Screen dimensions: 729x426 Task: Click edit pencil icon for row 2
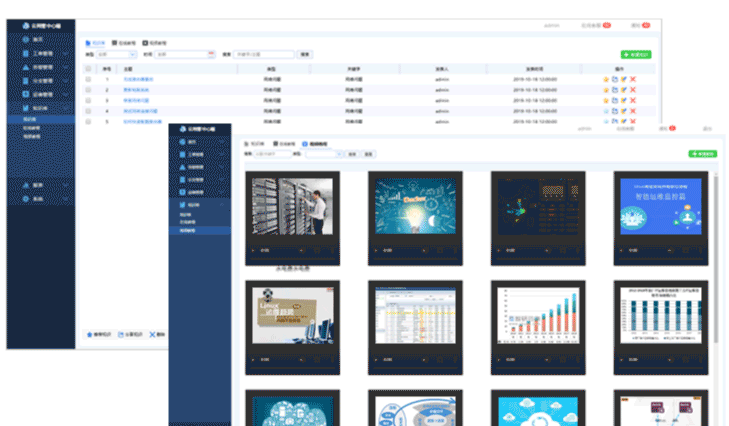coord(623,90)
